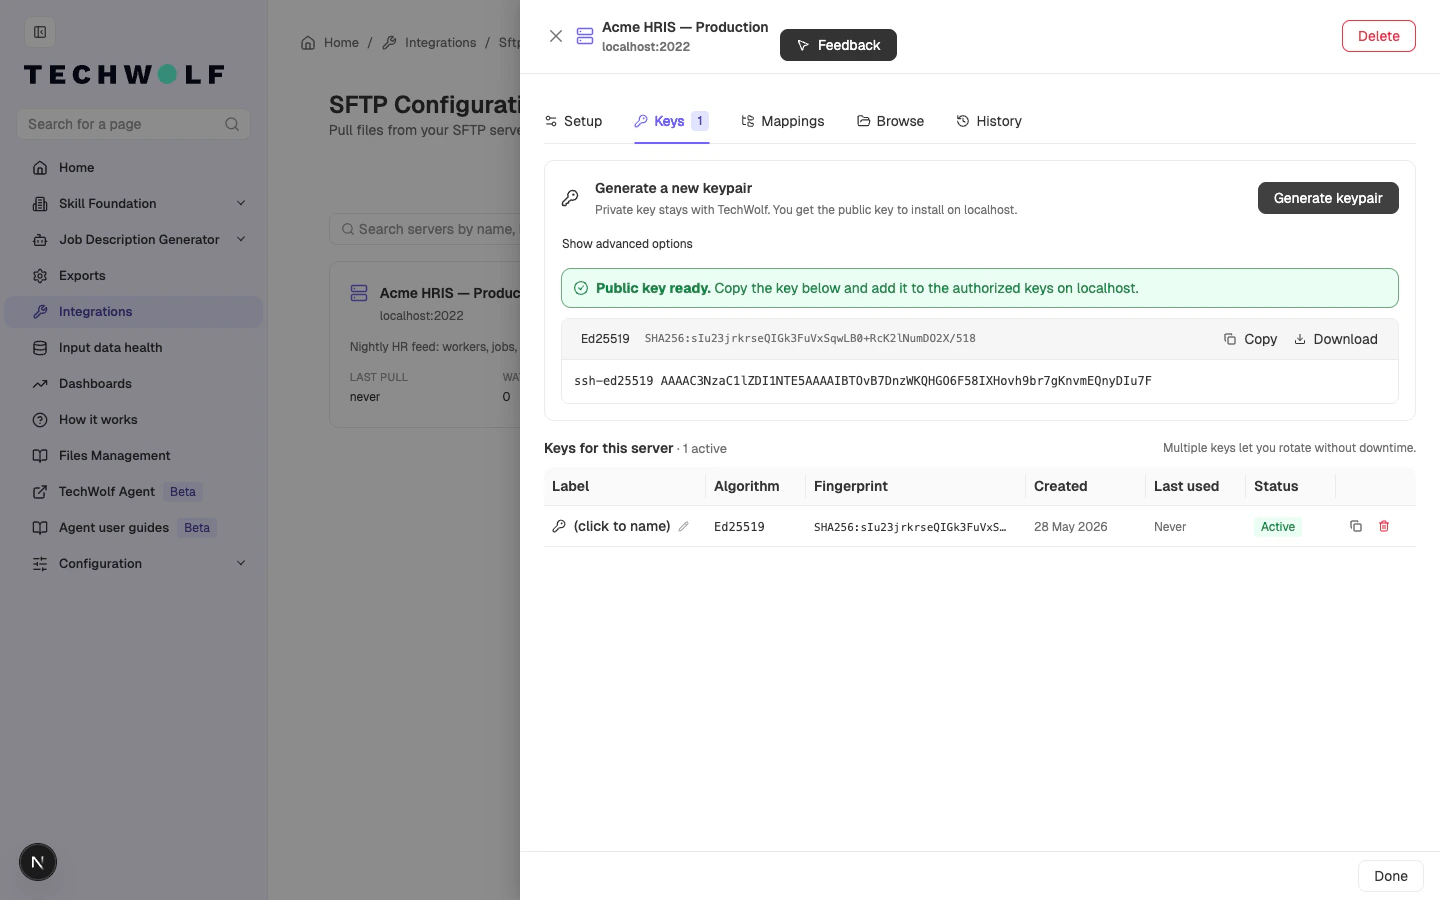The height and width of the screenshot is (900, 1440).
Task: Copy the key in the table row
Action: point(1356,526)
